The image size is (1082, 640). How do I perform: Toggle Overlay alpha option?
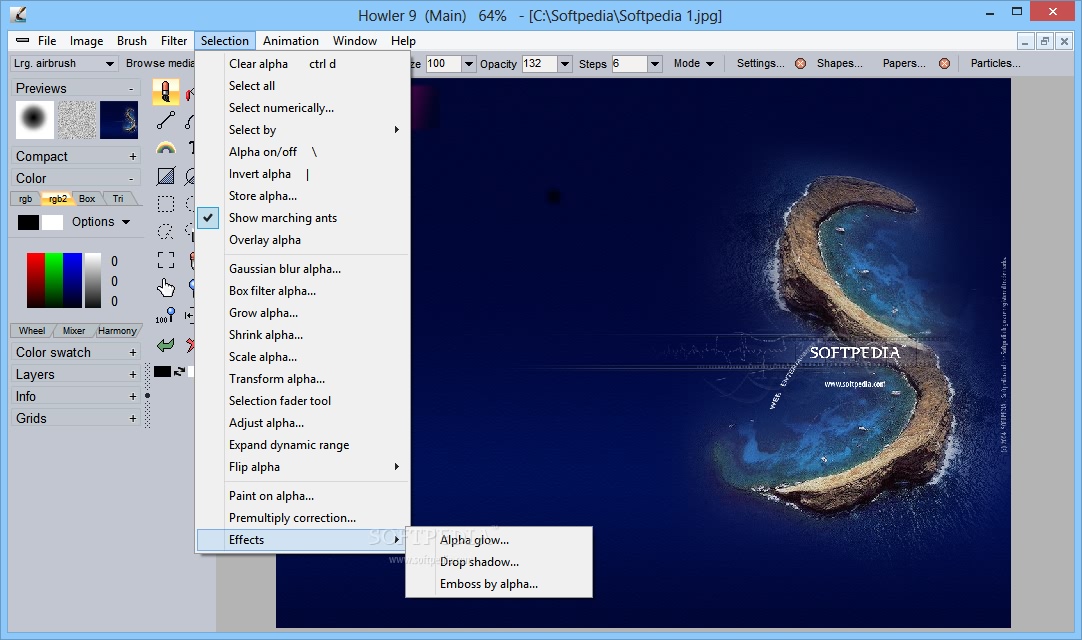pyautogui.click(x=303, y=240)
